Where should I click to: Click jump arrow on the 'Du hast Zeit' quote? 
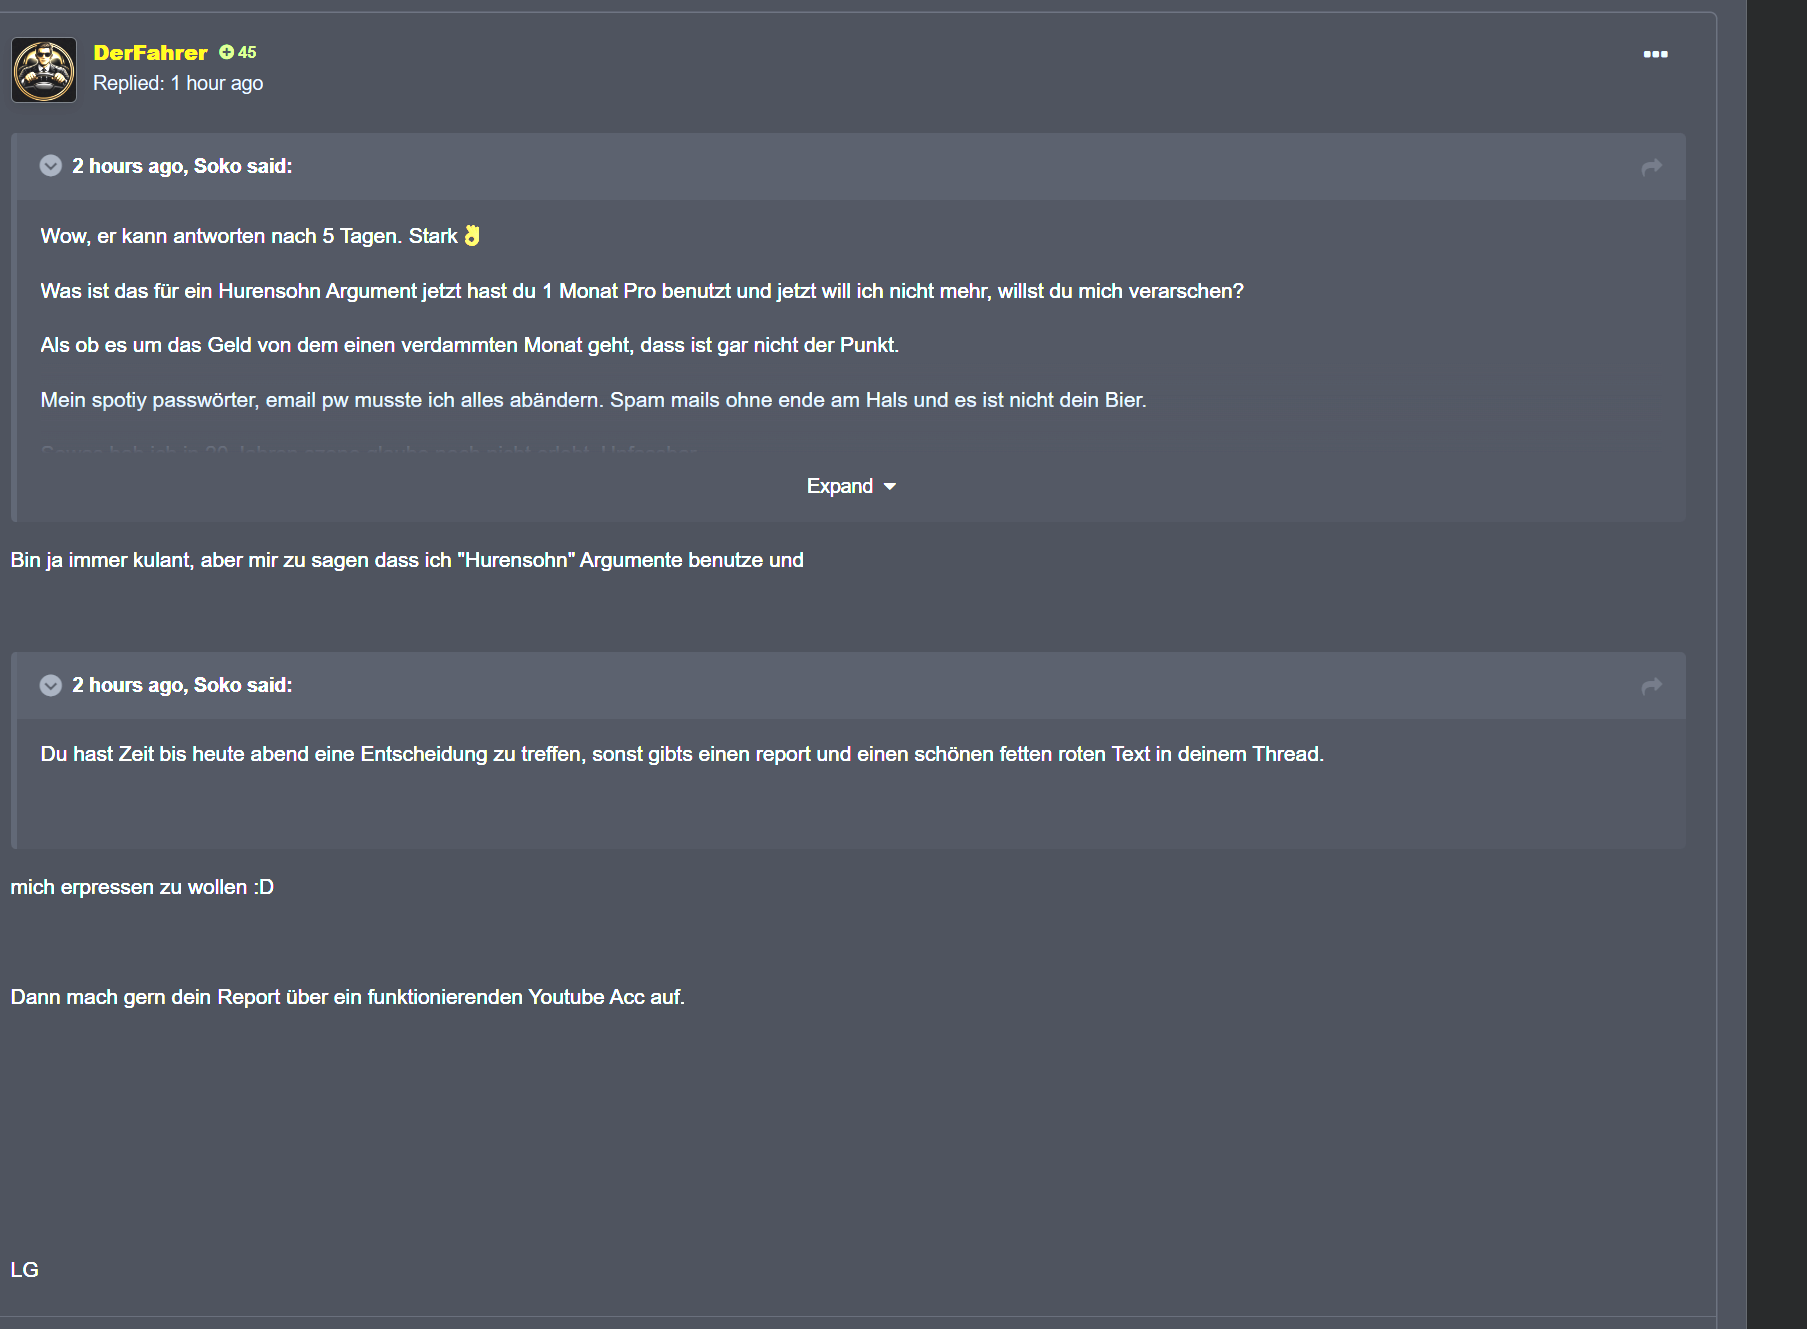[x=1652, y=686]
